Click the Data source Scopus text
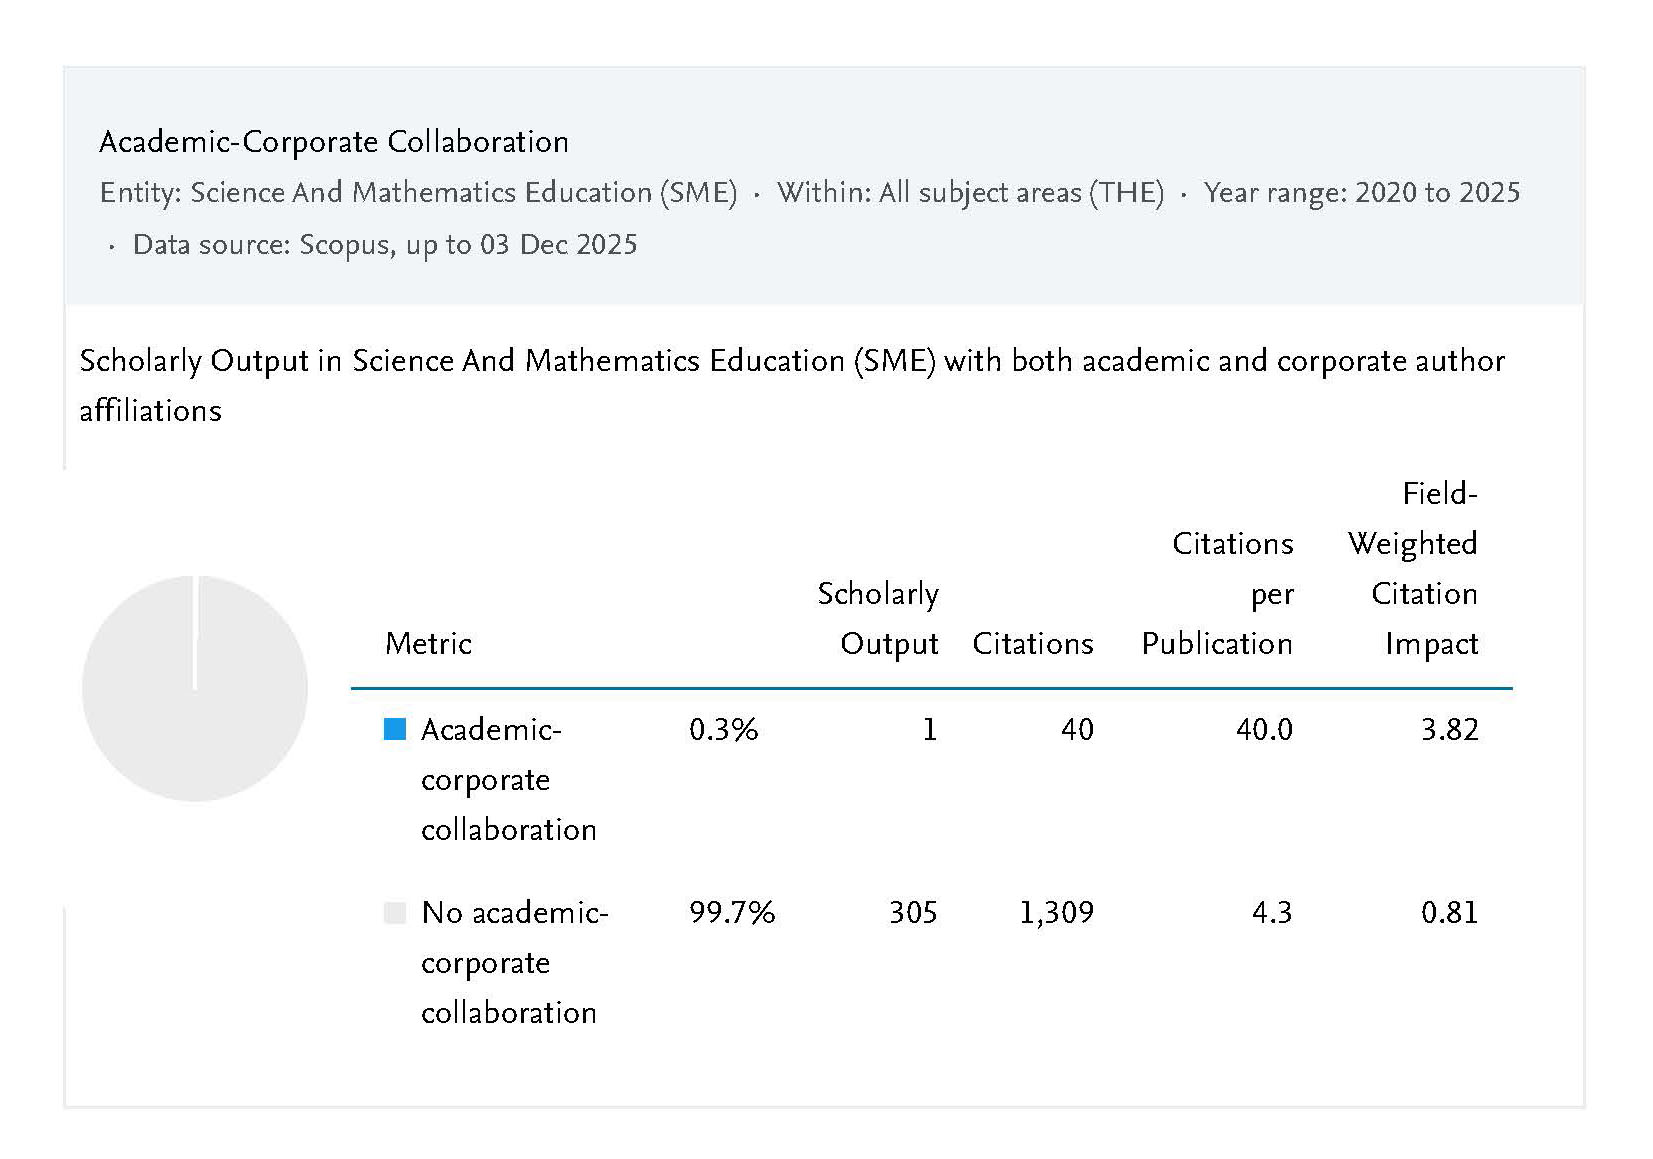Image resolution: width=1653 pixels, height=1159 pixels. 384,244
